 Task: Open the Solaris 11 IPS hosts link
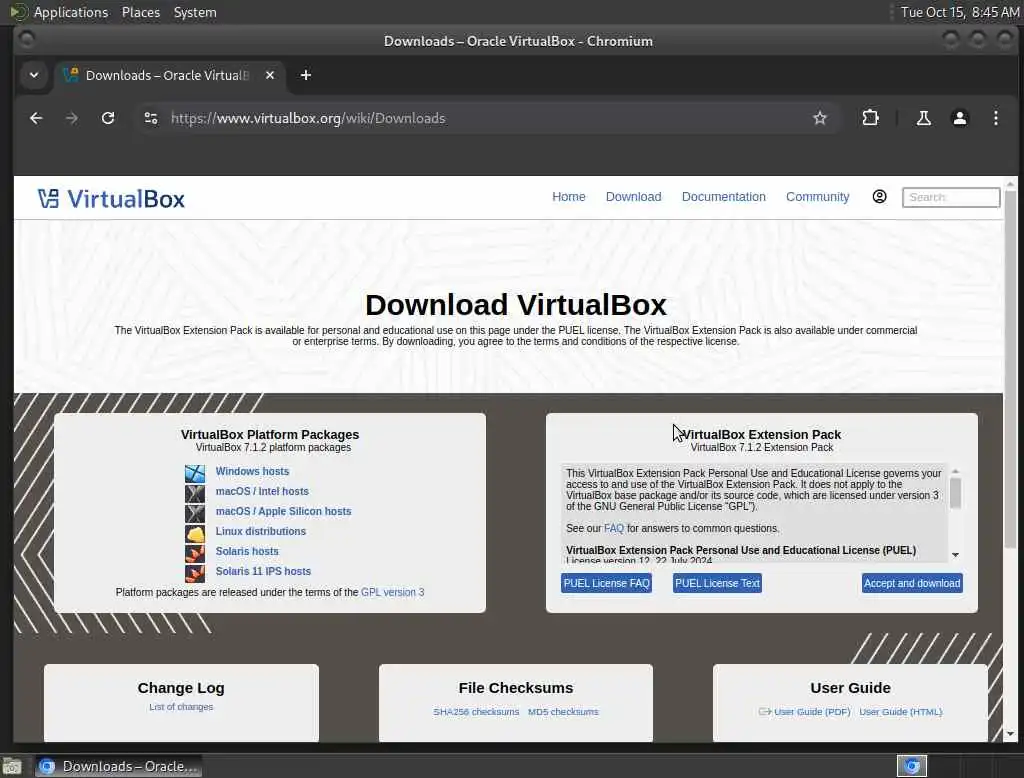[263, 571]
